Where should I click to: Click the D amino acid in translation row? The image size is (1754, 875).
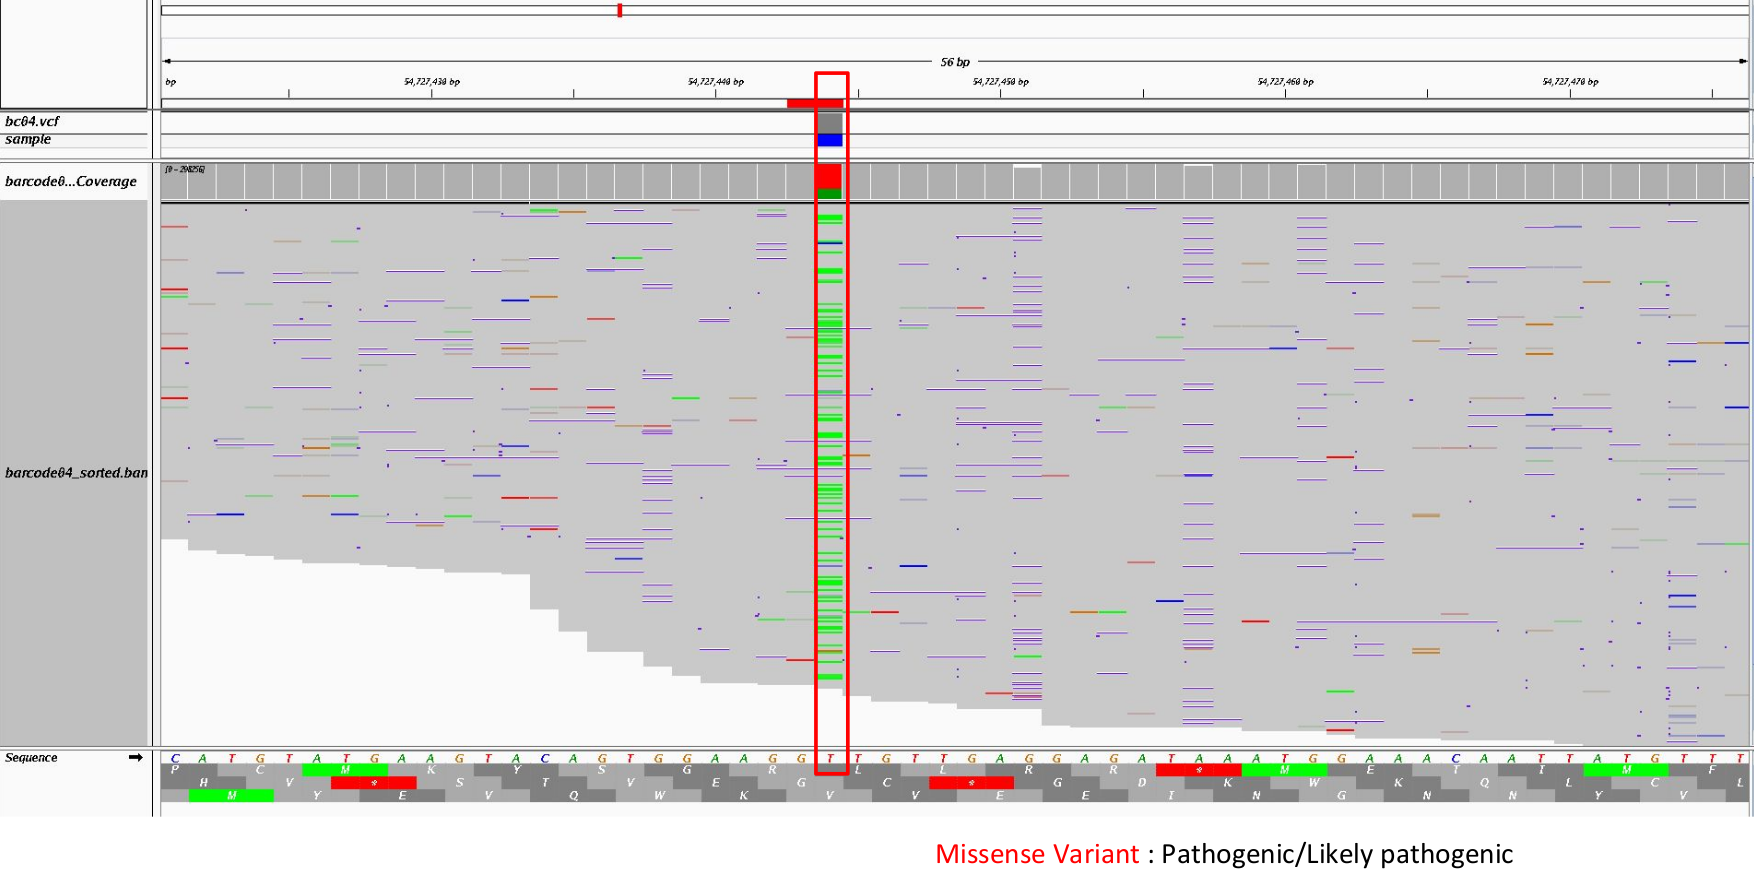pos(1142,783)
